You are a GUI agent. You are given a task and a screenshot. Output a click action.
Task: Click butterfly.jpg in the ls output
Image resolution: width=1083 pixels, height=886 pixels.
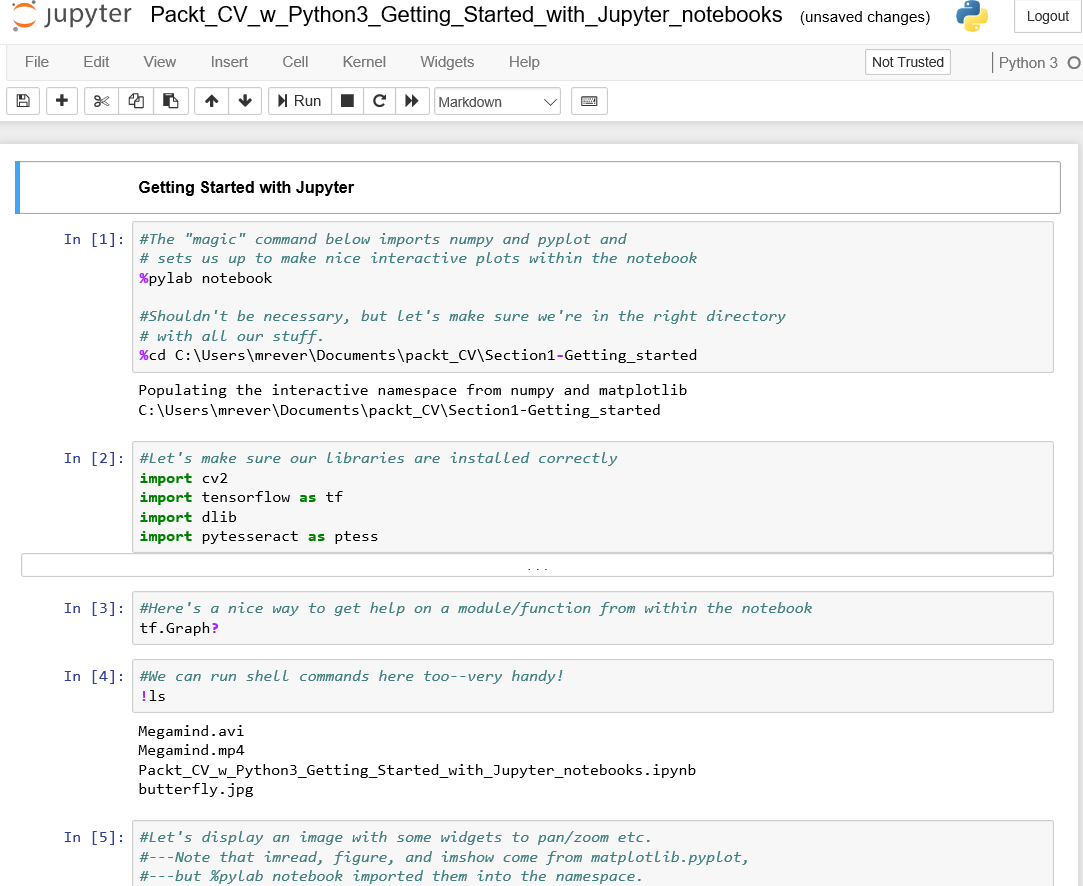[196, 789]
